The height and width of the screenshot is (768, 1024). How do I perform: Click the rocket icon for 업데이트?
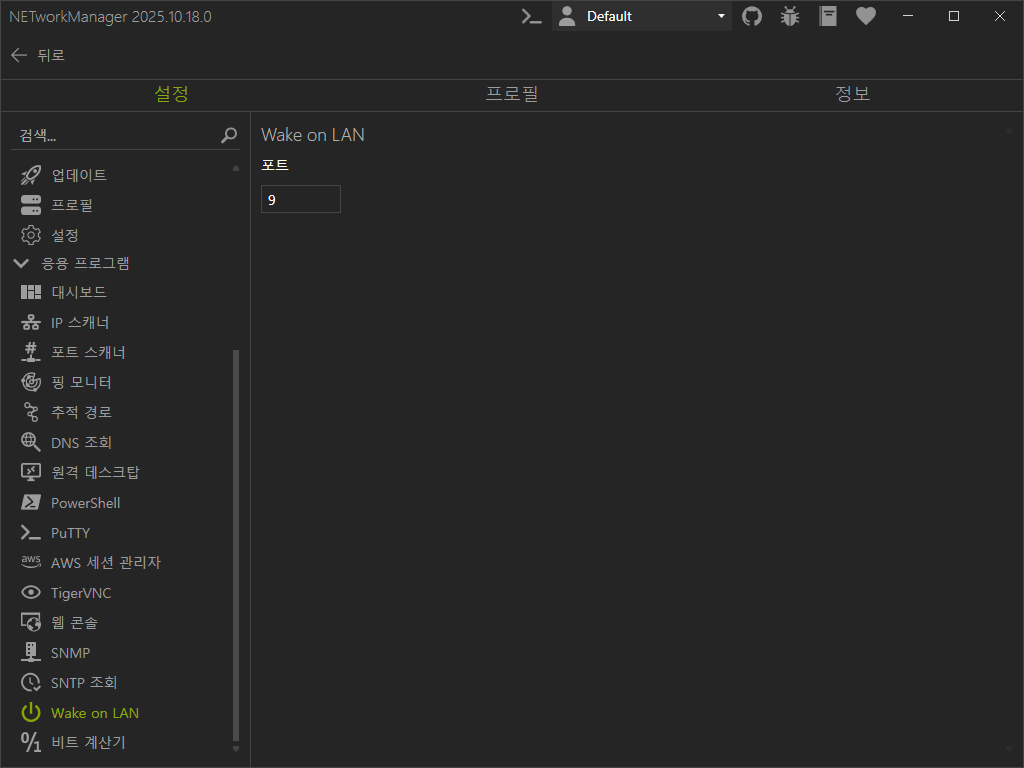pyautogui.click(x=31, y=175)
